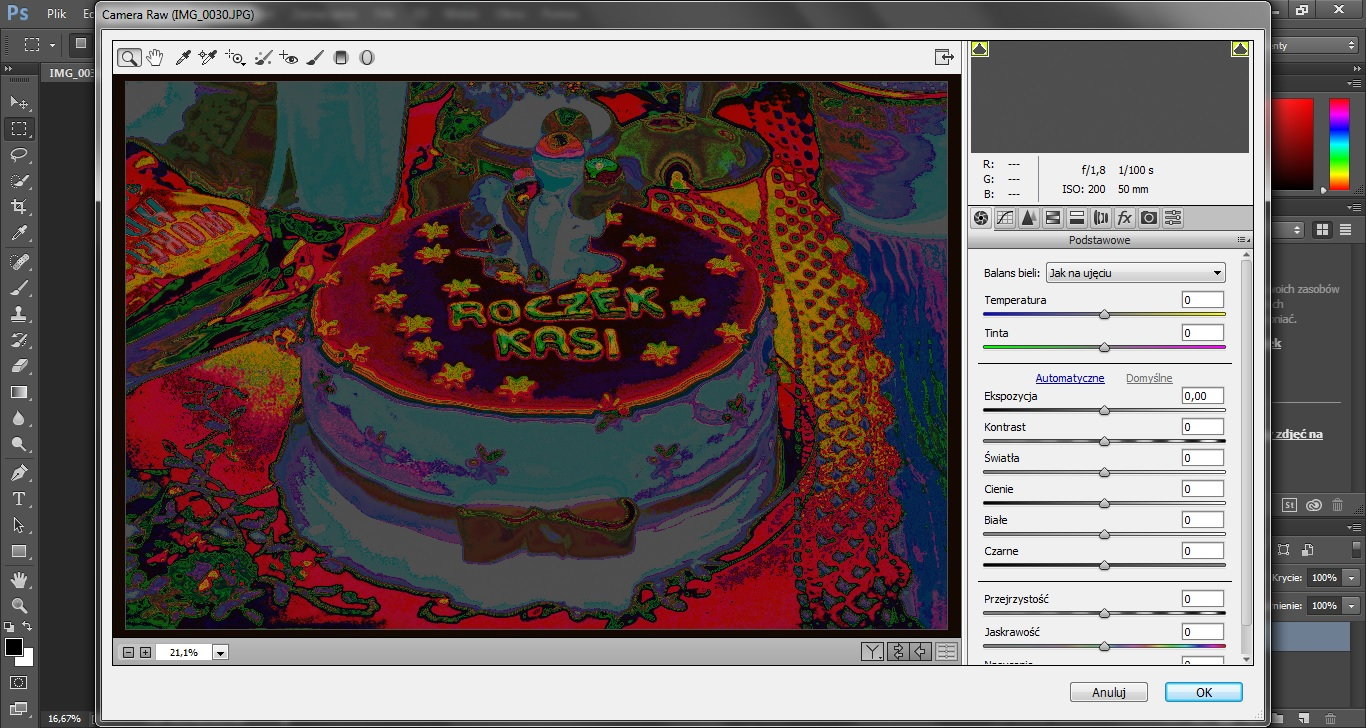Toggle highlight clipping warning in histogram

(1240, 48)
